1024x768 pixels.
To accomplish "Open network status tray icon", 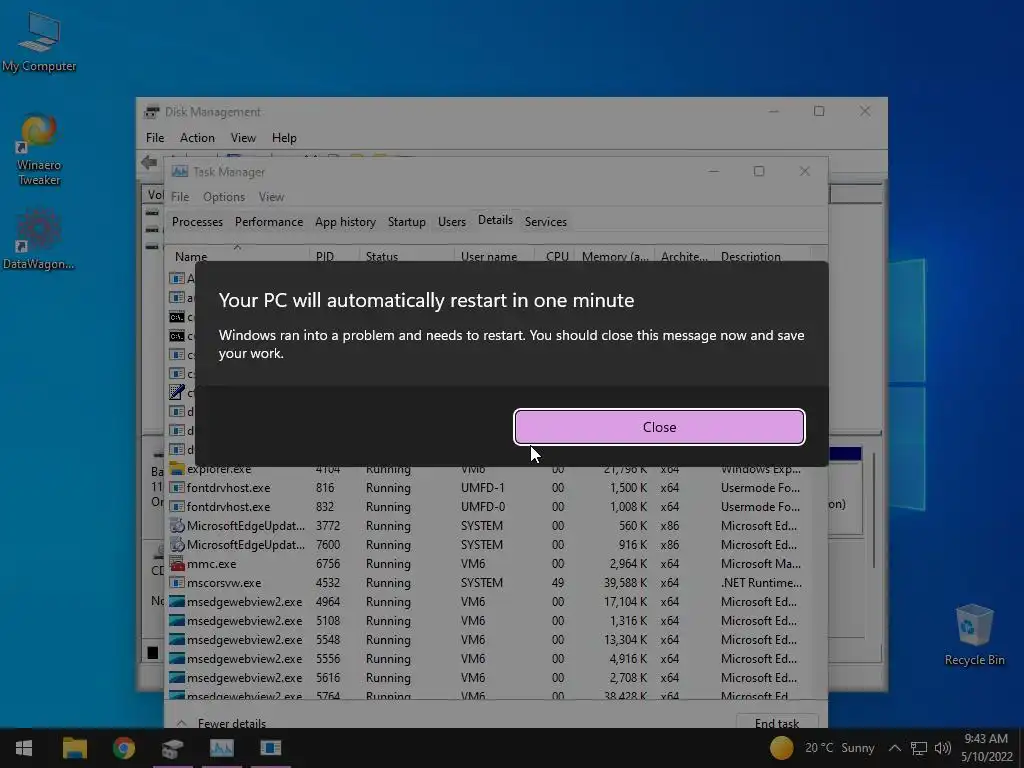I will pos(919,748).
